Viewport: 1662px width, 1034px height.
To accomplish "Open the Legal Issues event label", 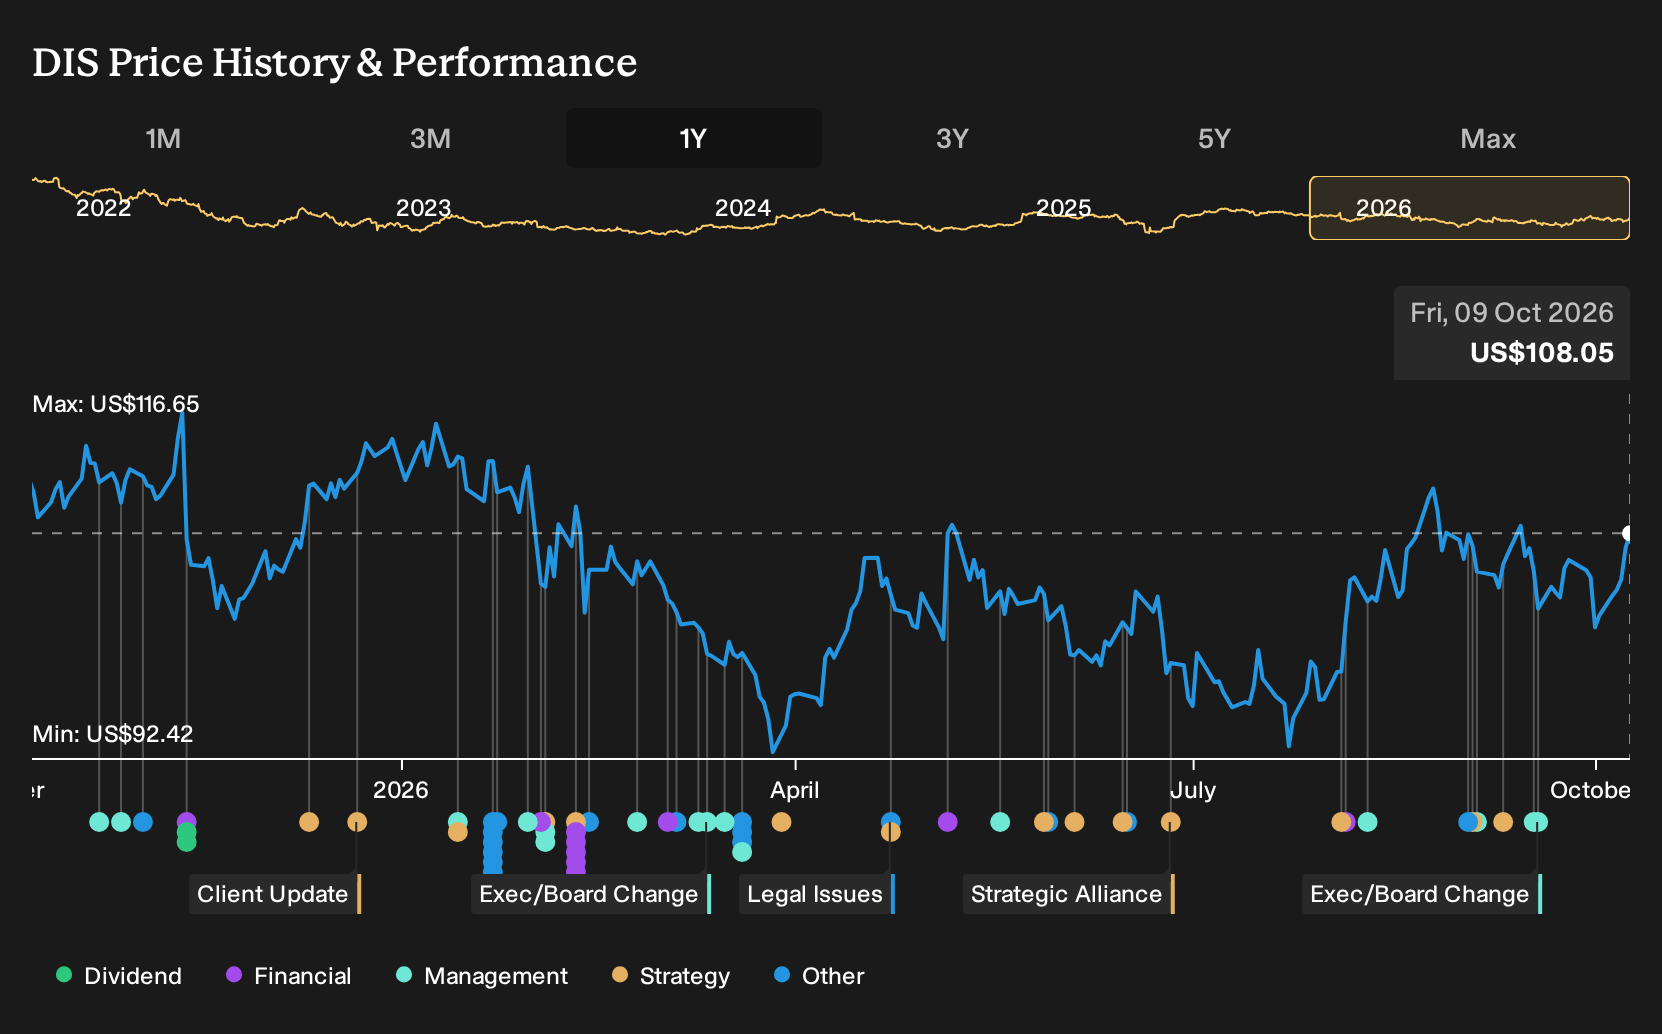I will tap(815, 894).
